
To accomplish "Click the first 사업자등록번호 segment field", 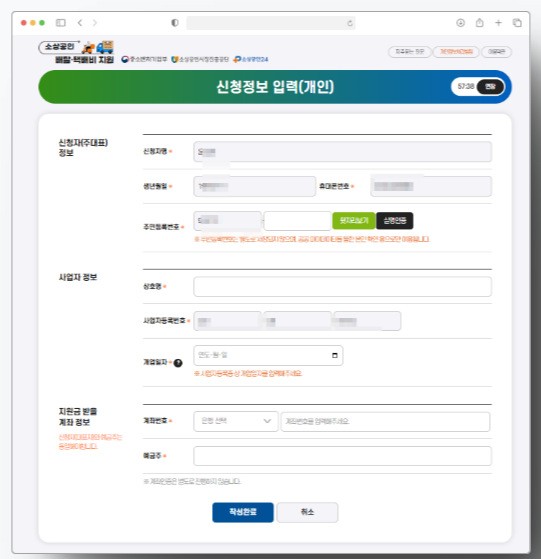I will (x=227, y=321).
